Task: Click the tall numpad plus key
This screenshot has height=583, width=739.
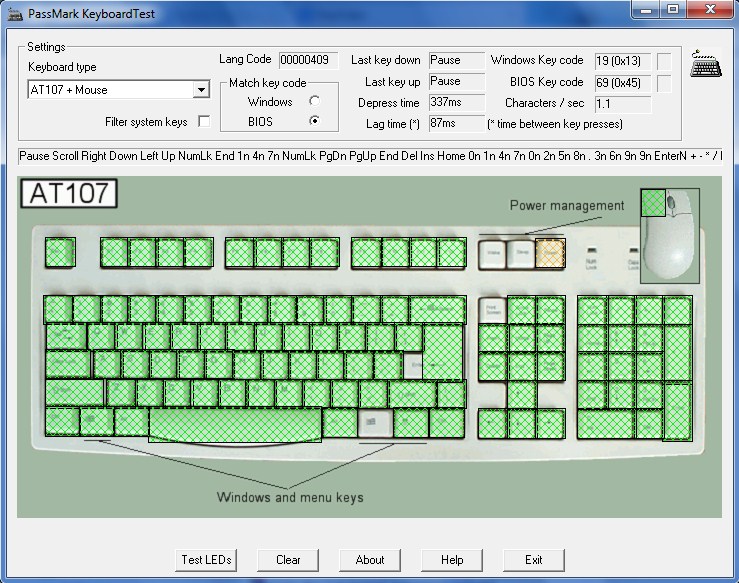Action: click(x=678, y=353)
